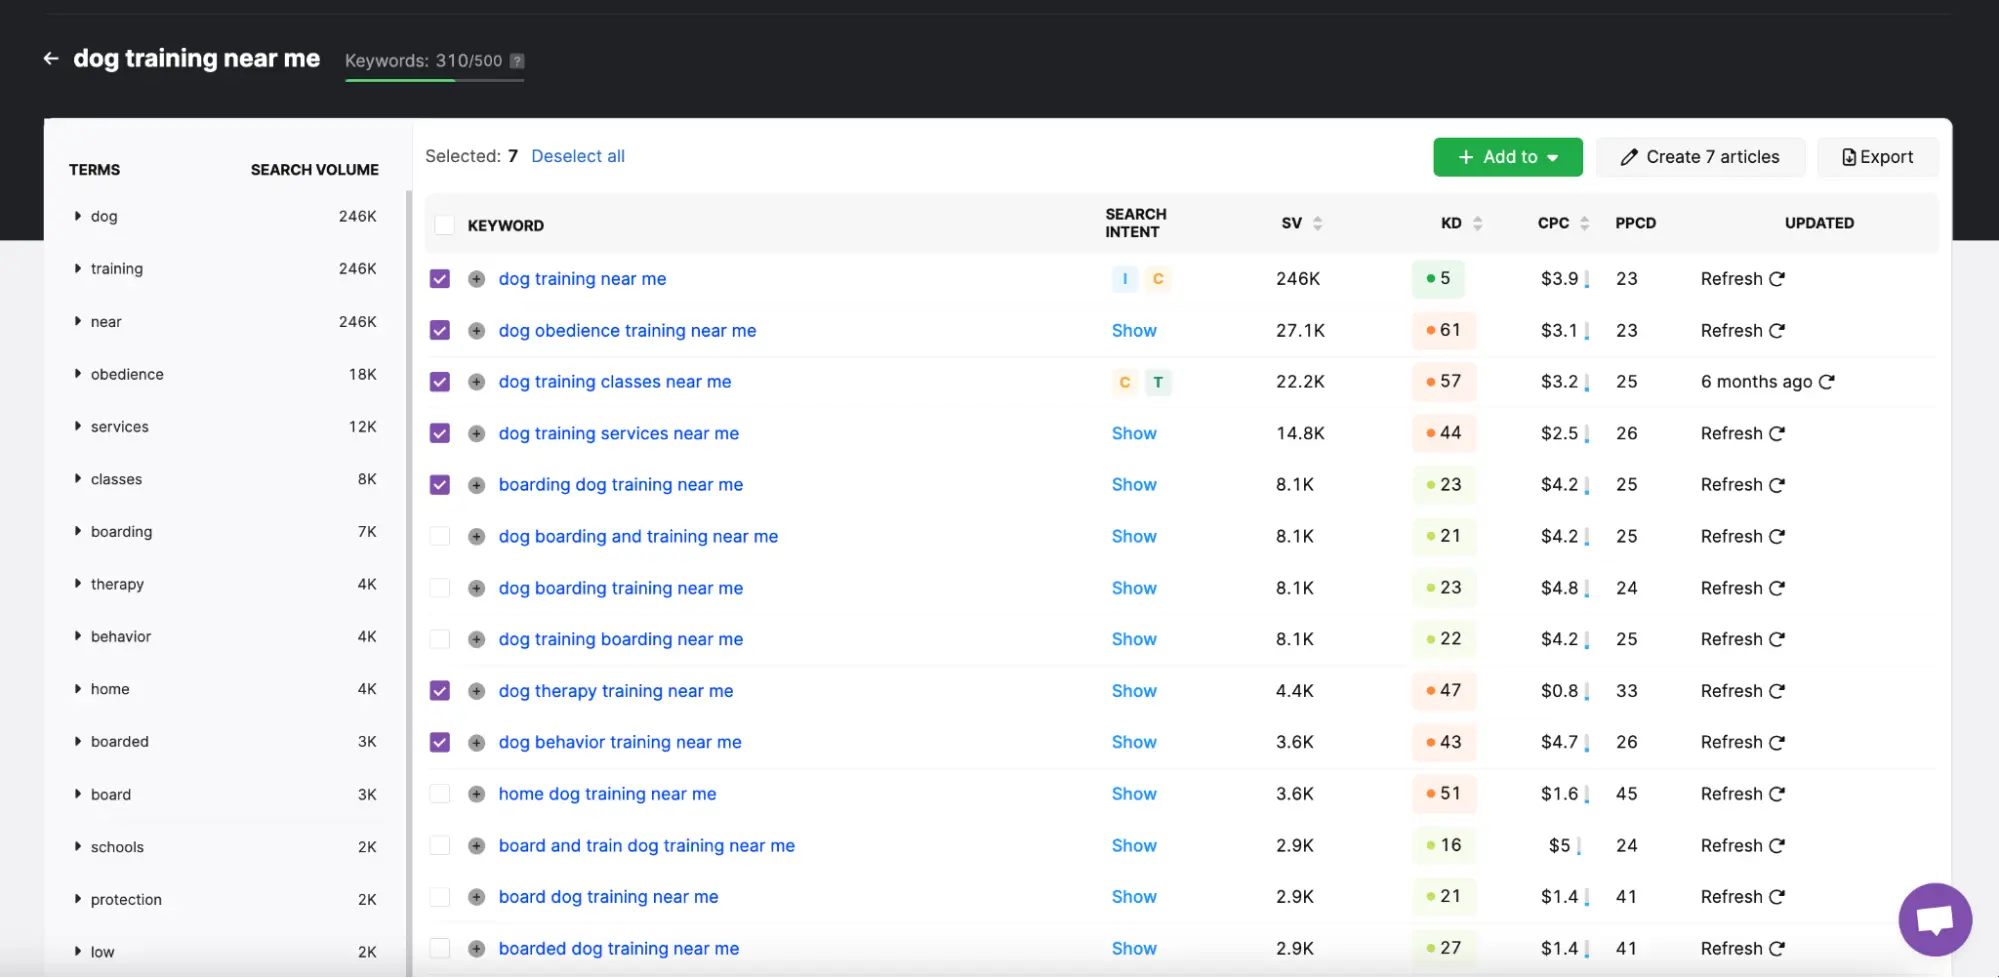This screenshot has width=1999, height=978.
Task: Open the chat support bubble
Action: tap(1935, 919)
